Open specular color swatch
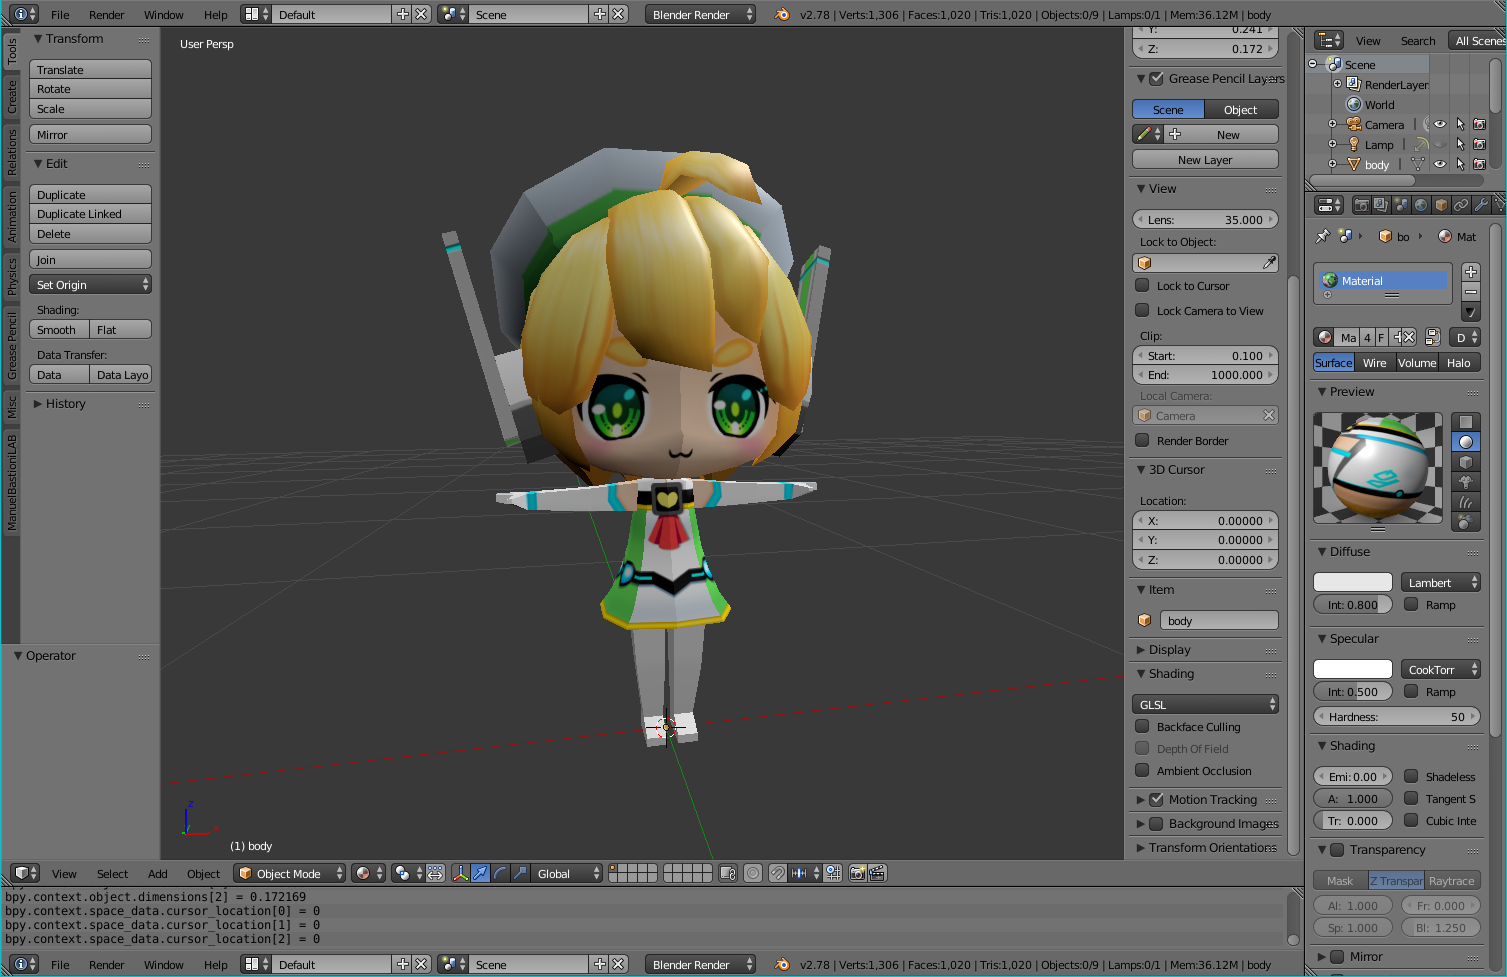 [1353, 669]
